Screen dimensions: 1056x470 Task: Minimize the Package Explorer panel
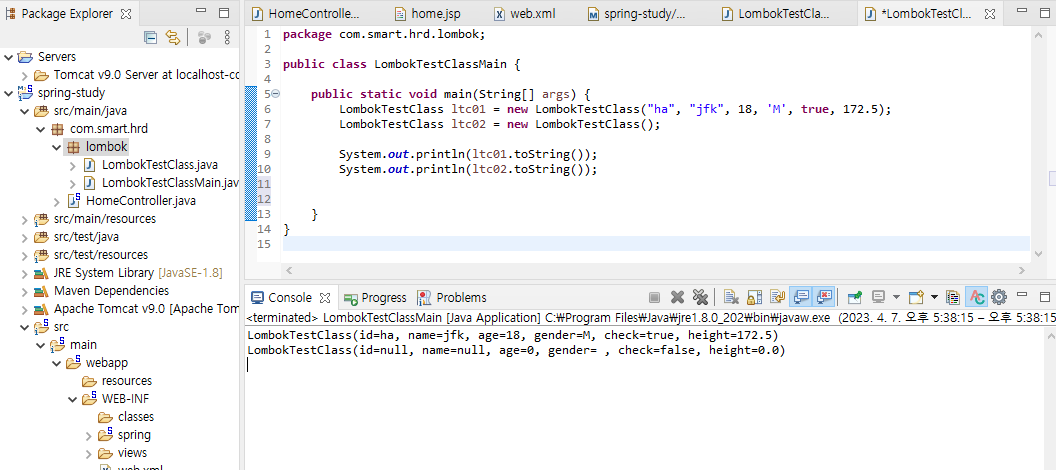click(201, 11)
